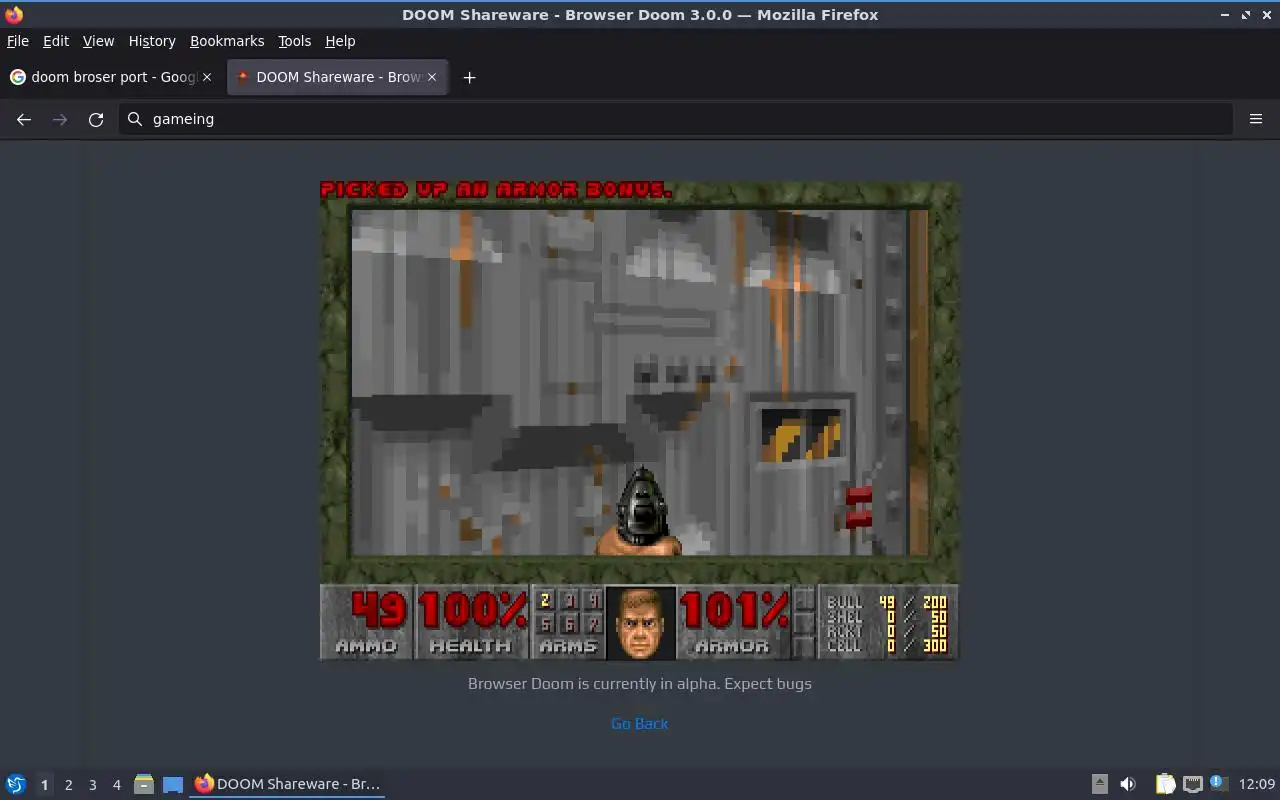Open the Edit menu
Screen dimensions: 1280x800
tap(56, 41)
